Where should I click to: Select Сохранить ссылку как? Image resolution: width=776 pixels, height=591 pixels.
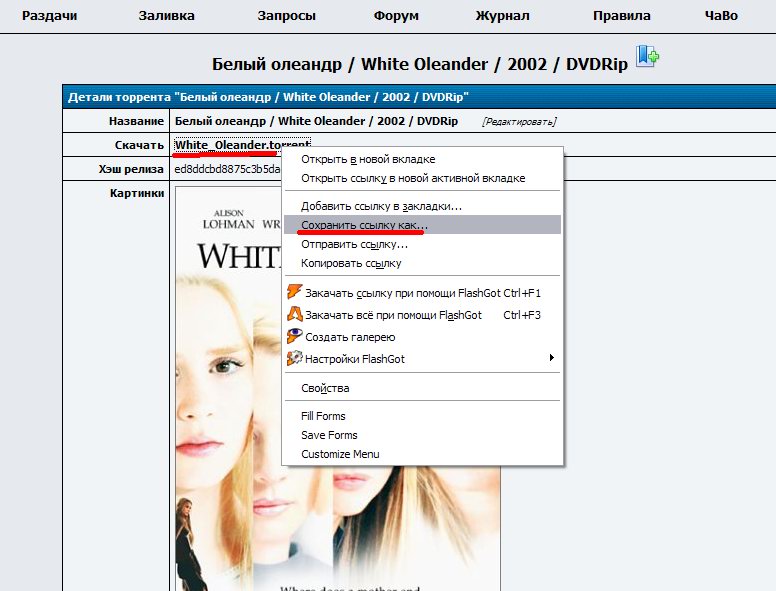pos(422,225)
